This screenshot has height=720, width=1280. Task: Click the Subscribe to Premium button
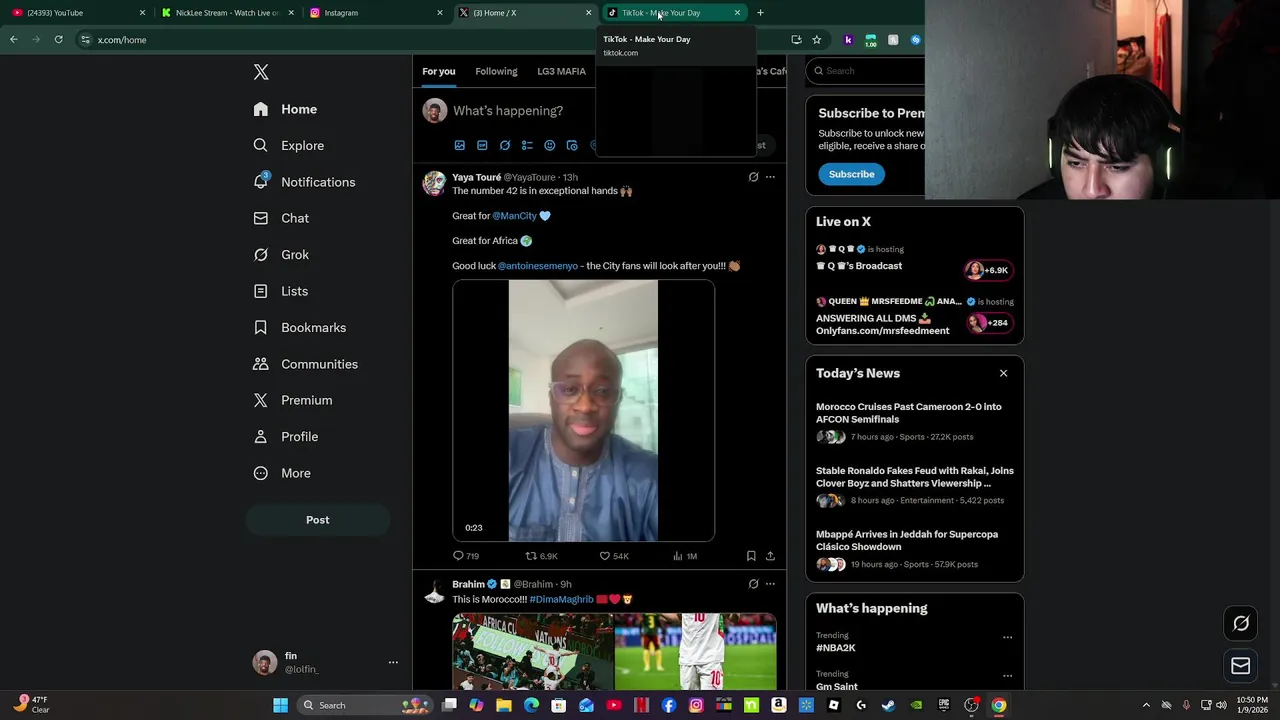pyautogui.click(x=851, y=174)
